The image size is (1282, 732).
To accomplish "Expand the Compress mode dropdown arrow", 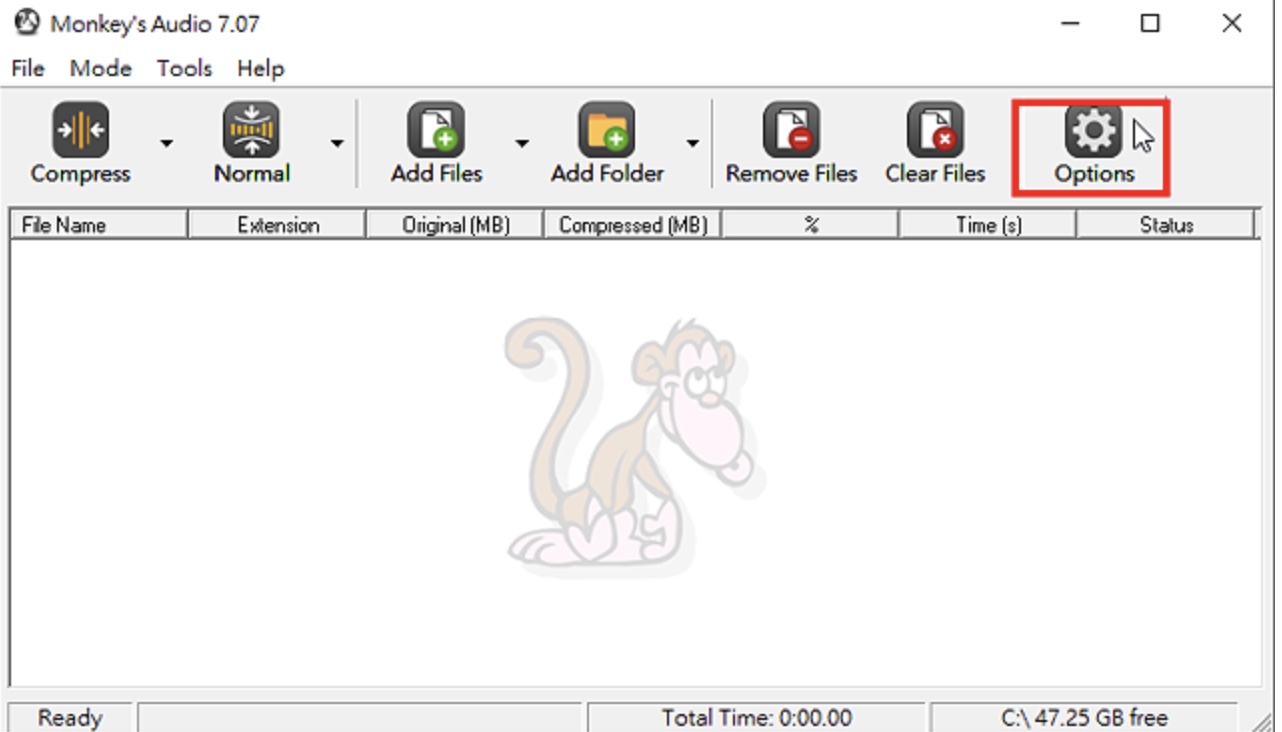I will [166, 144].
